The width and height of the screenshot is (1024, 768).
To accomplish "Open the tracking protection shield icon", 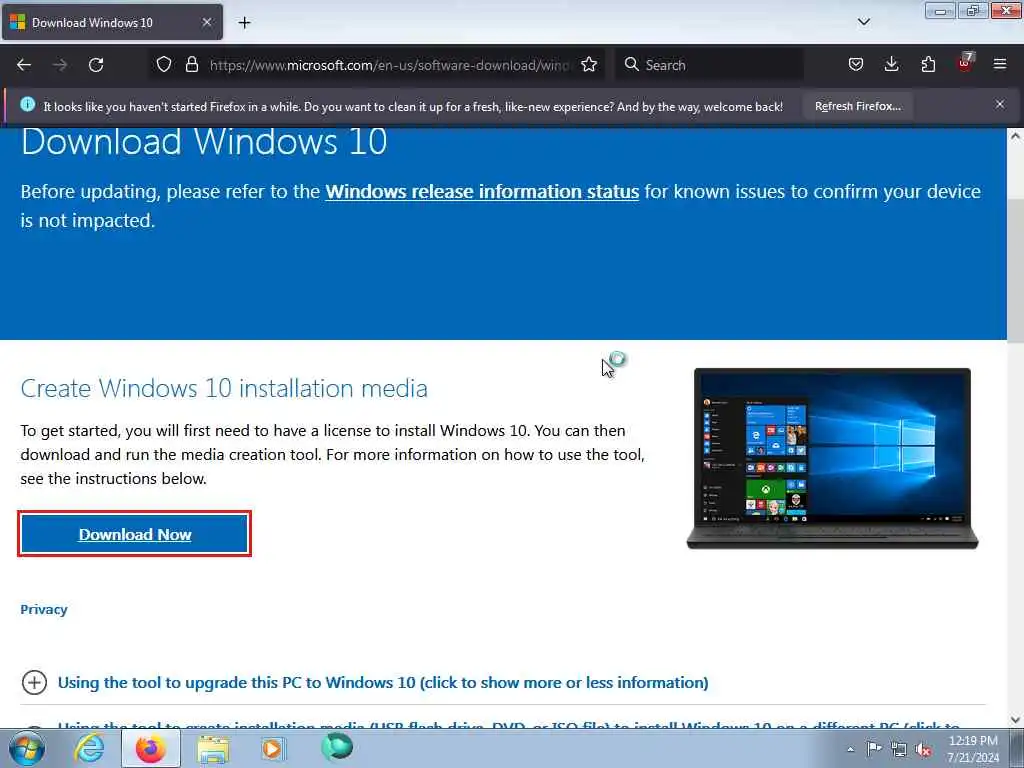I will coord(164,64).
